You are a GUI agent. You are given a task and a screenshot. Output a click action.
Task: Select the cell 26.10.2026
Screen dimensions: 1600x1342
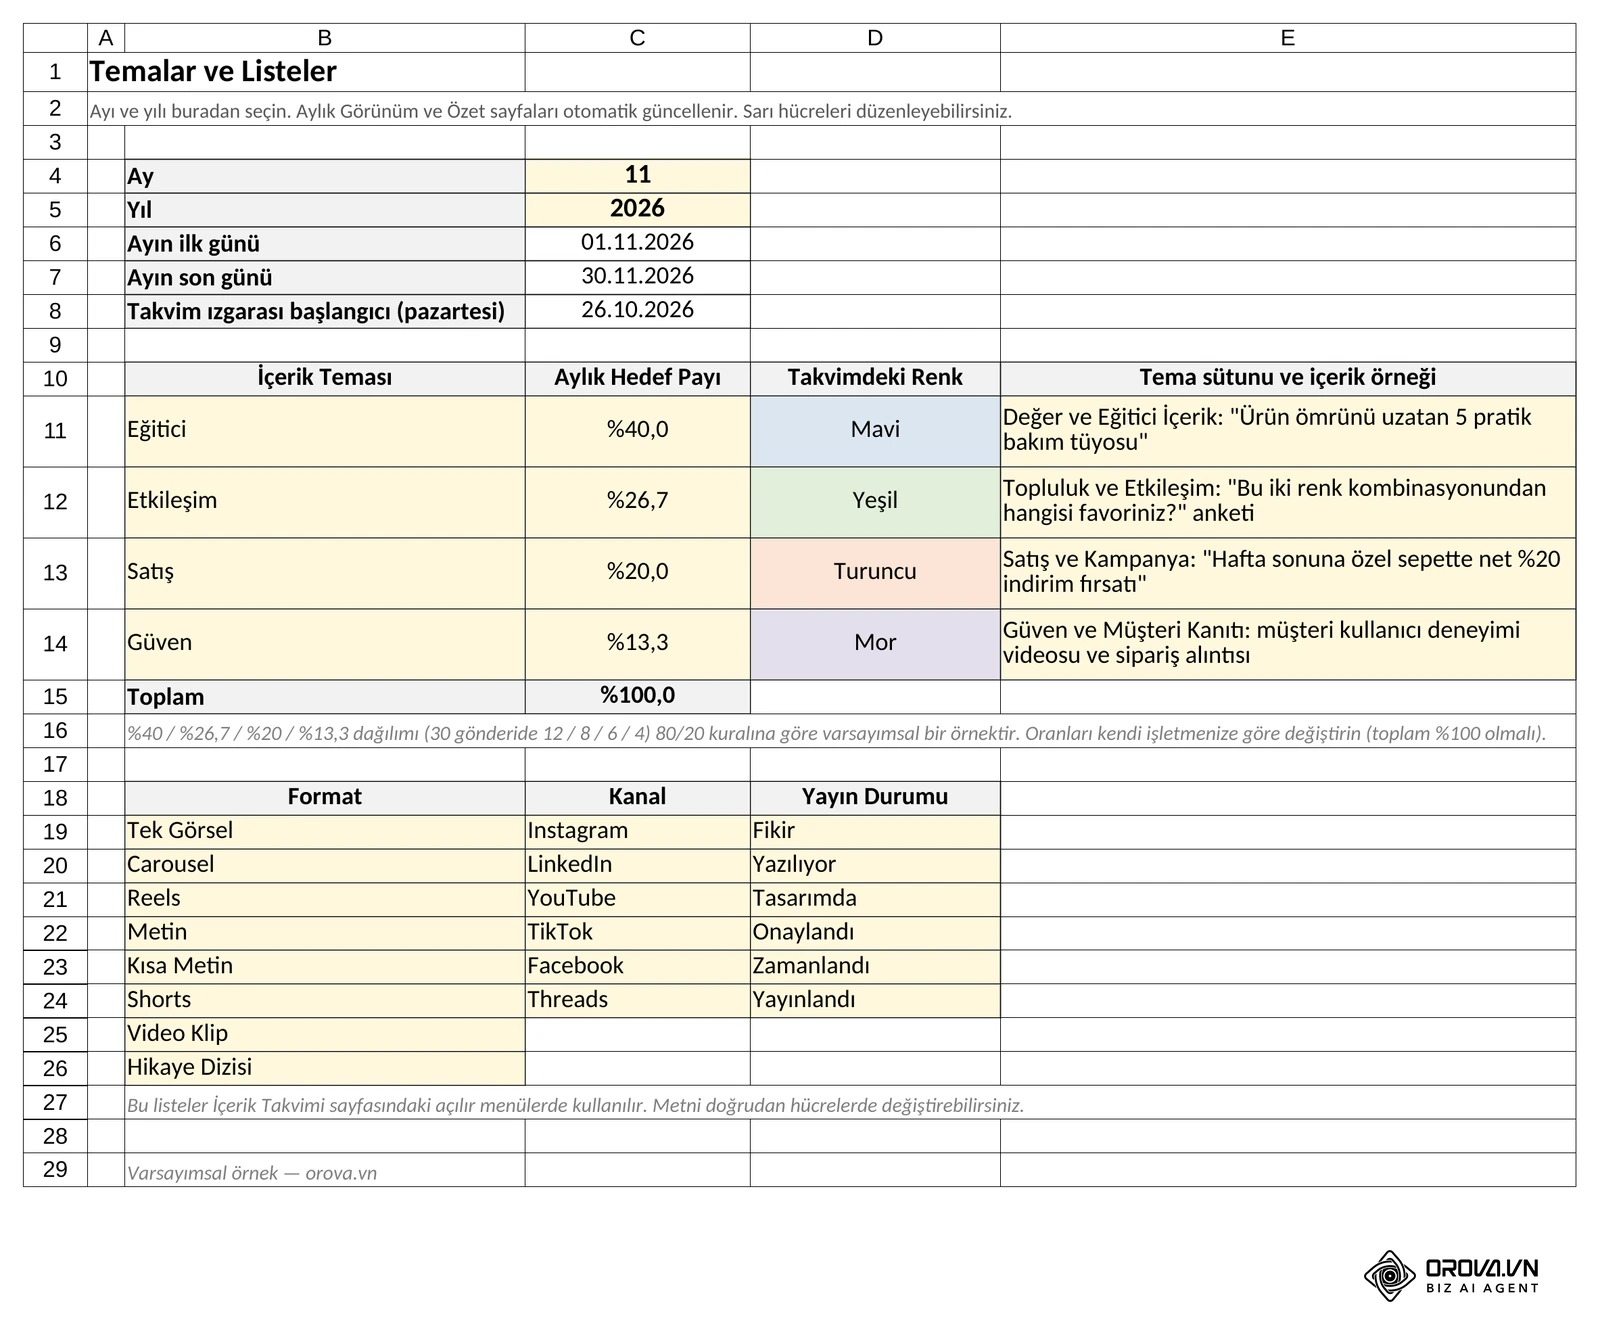click(637, 311)
